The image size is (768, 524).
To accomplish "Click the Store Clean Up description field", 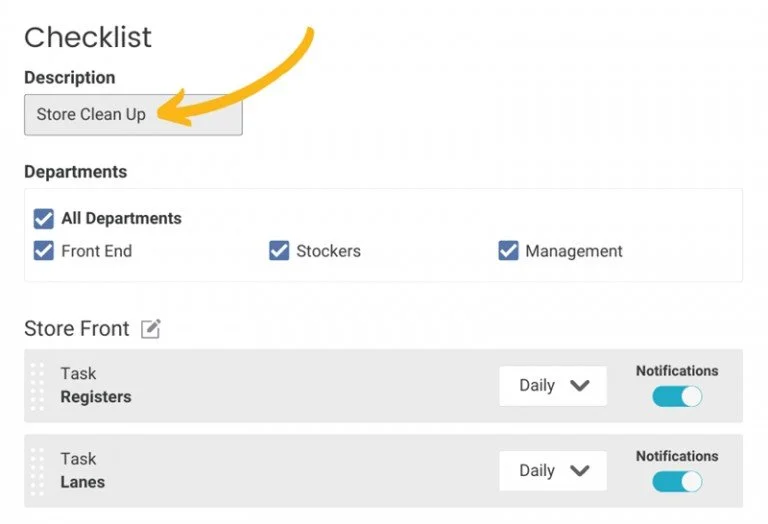I will pos(133,115).
